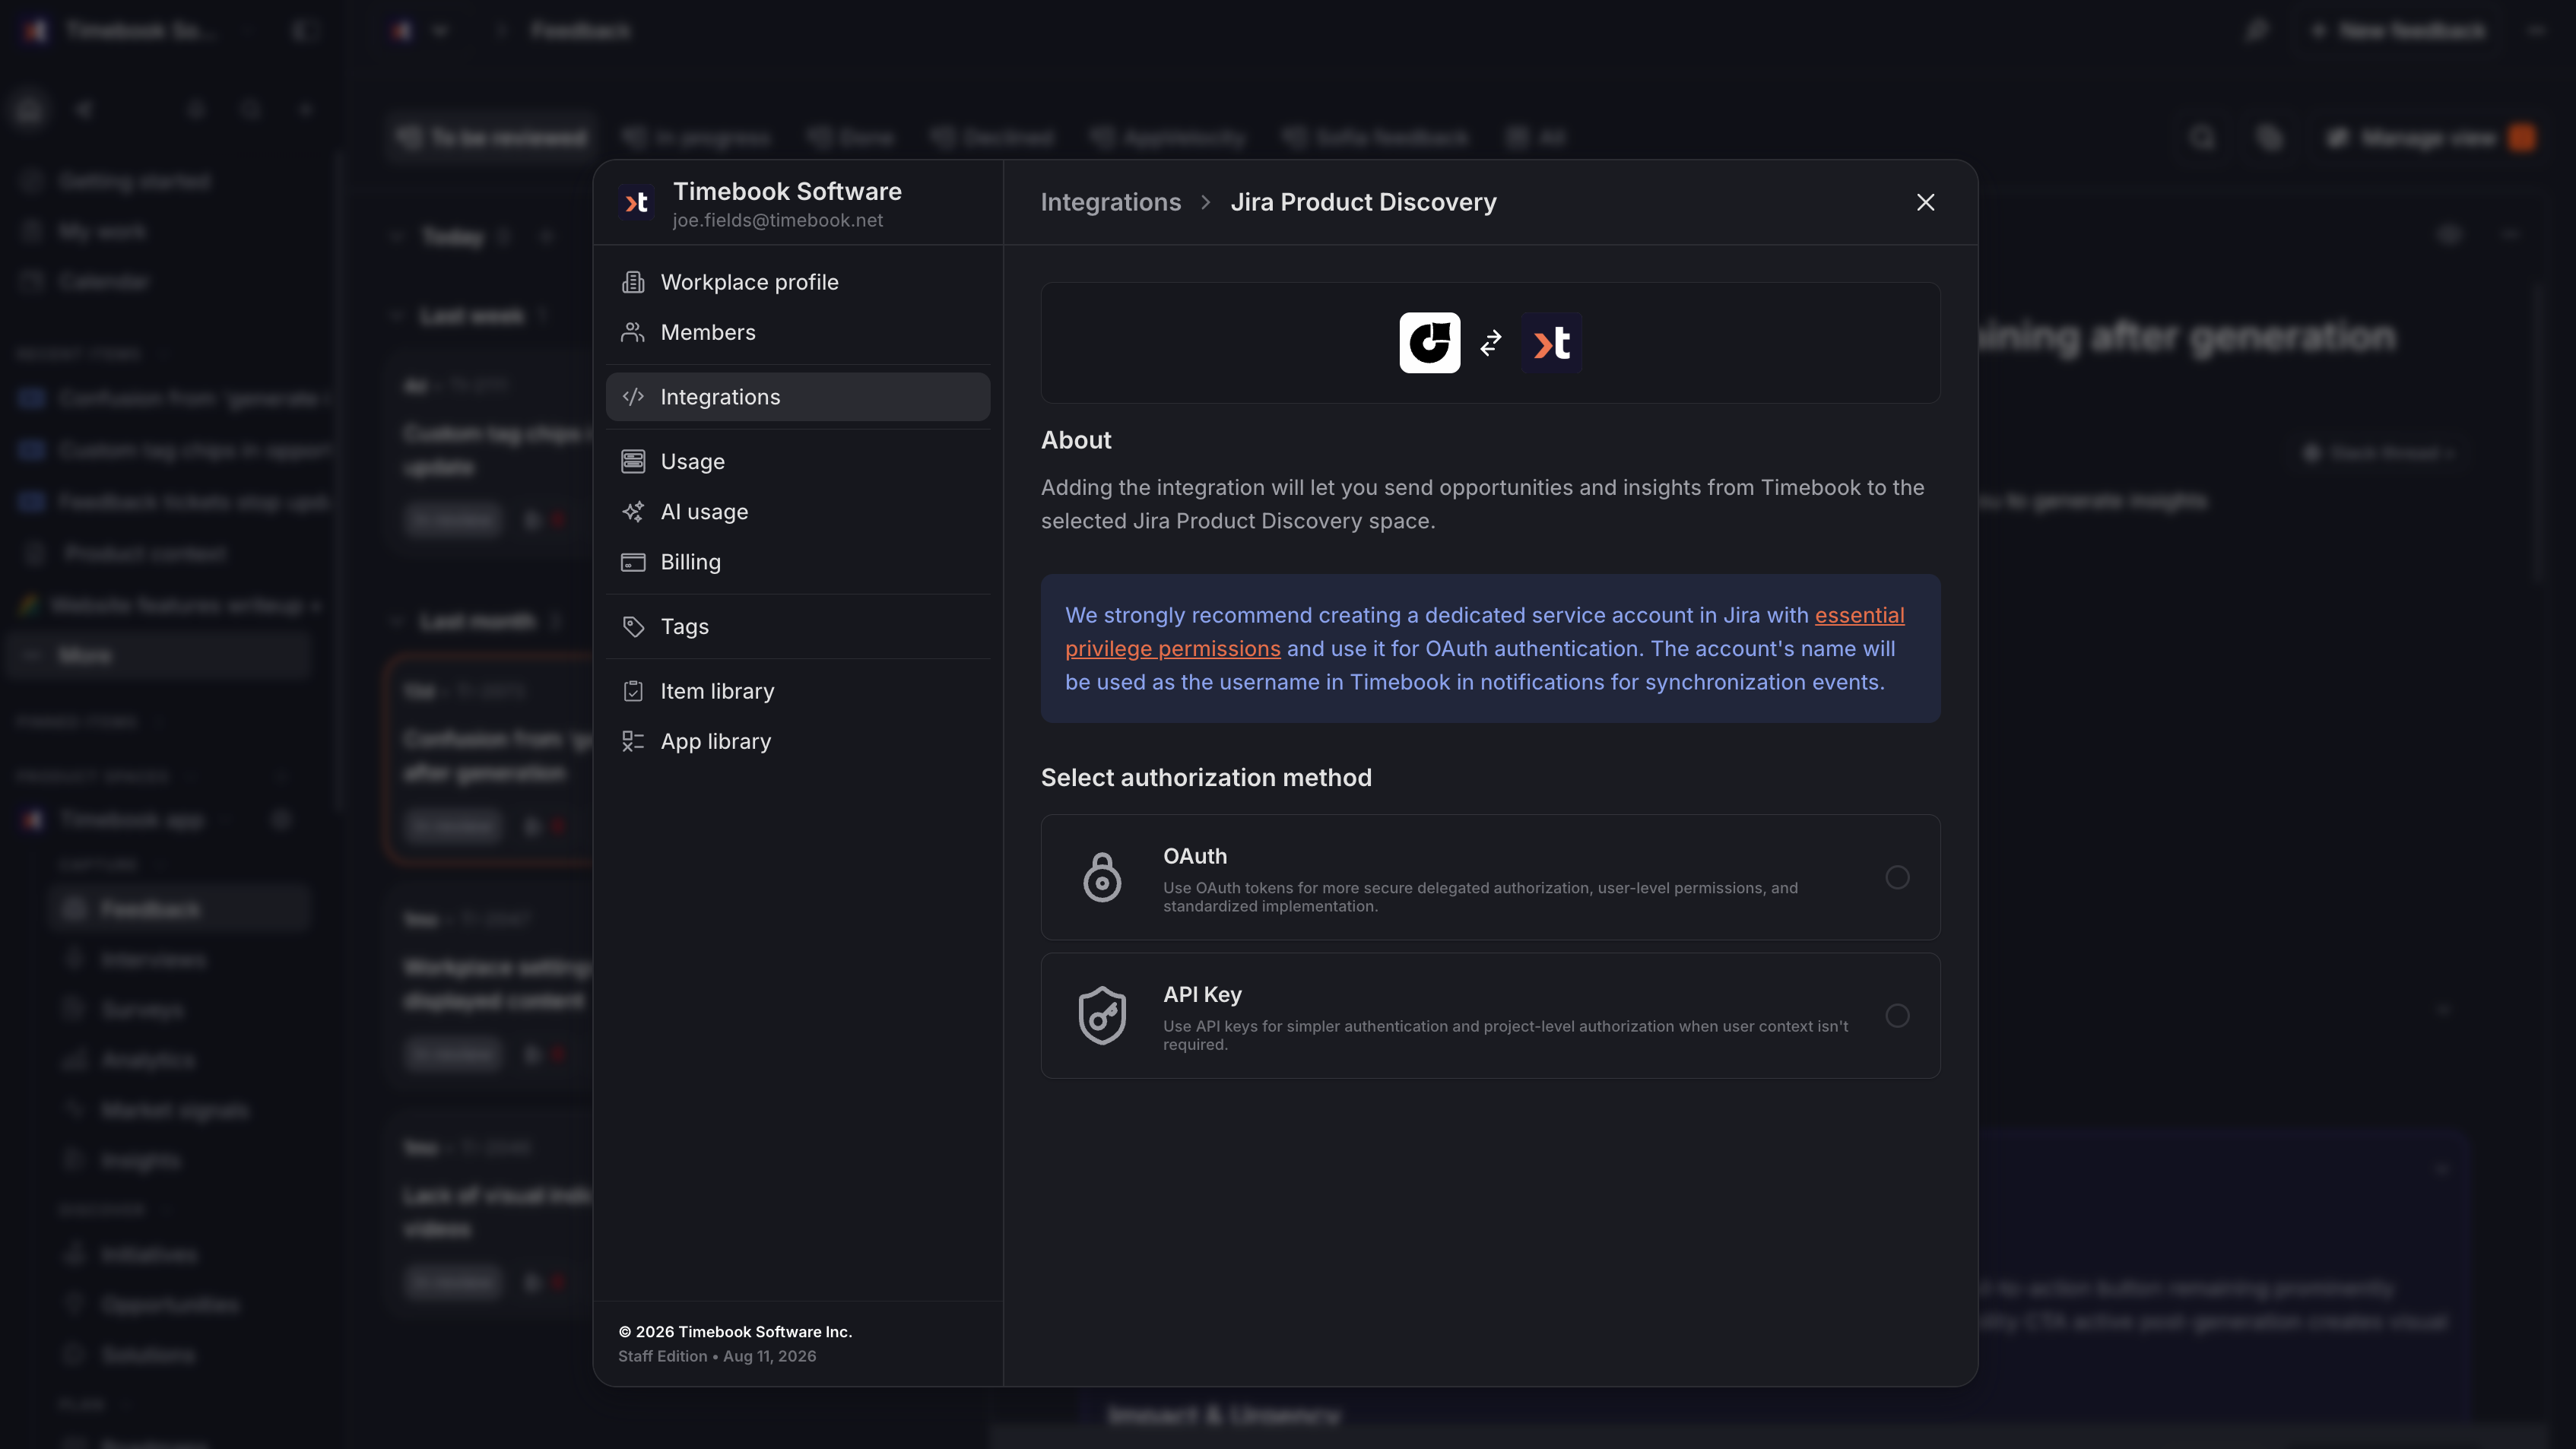Close the settings dialog

point(1925,202)
